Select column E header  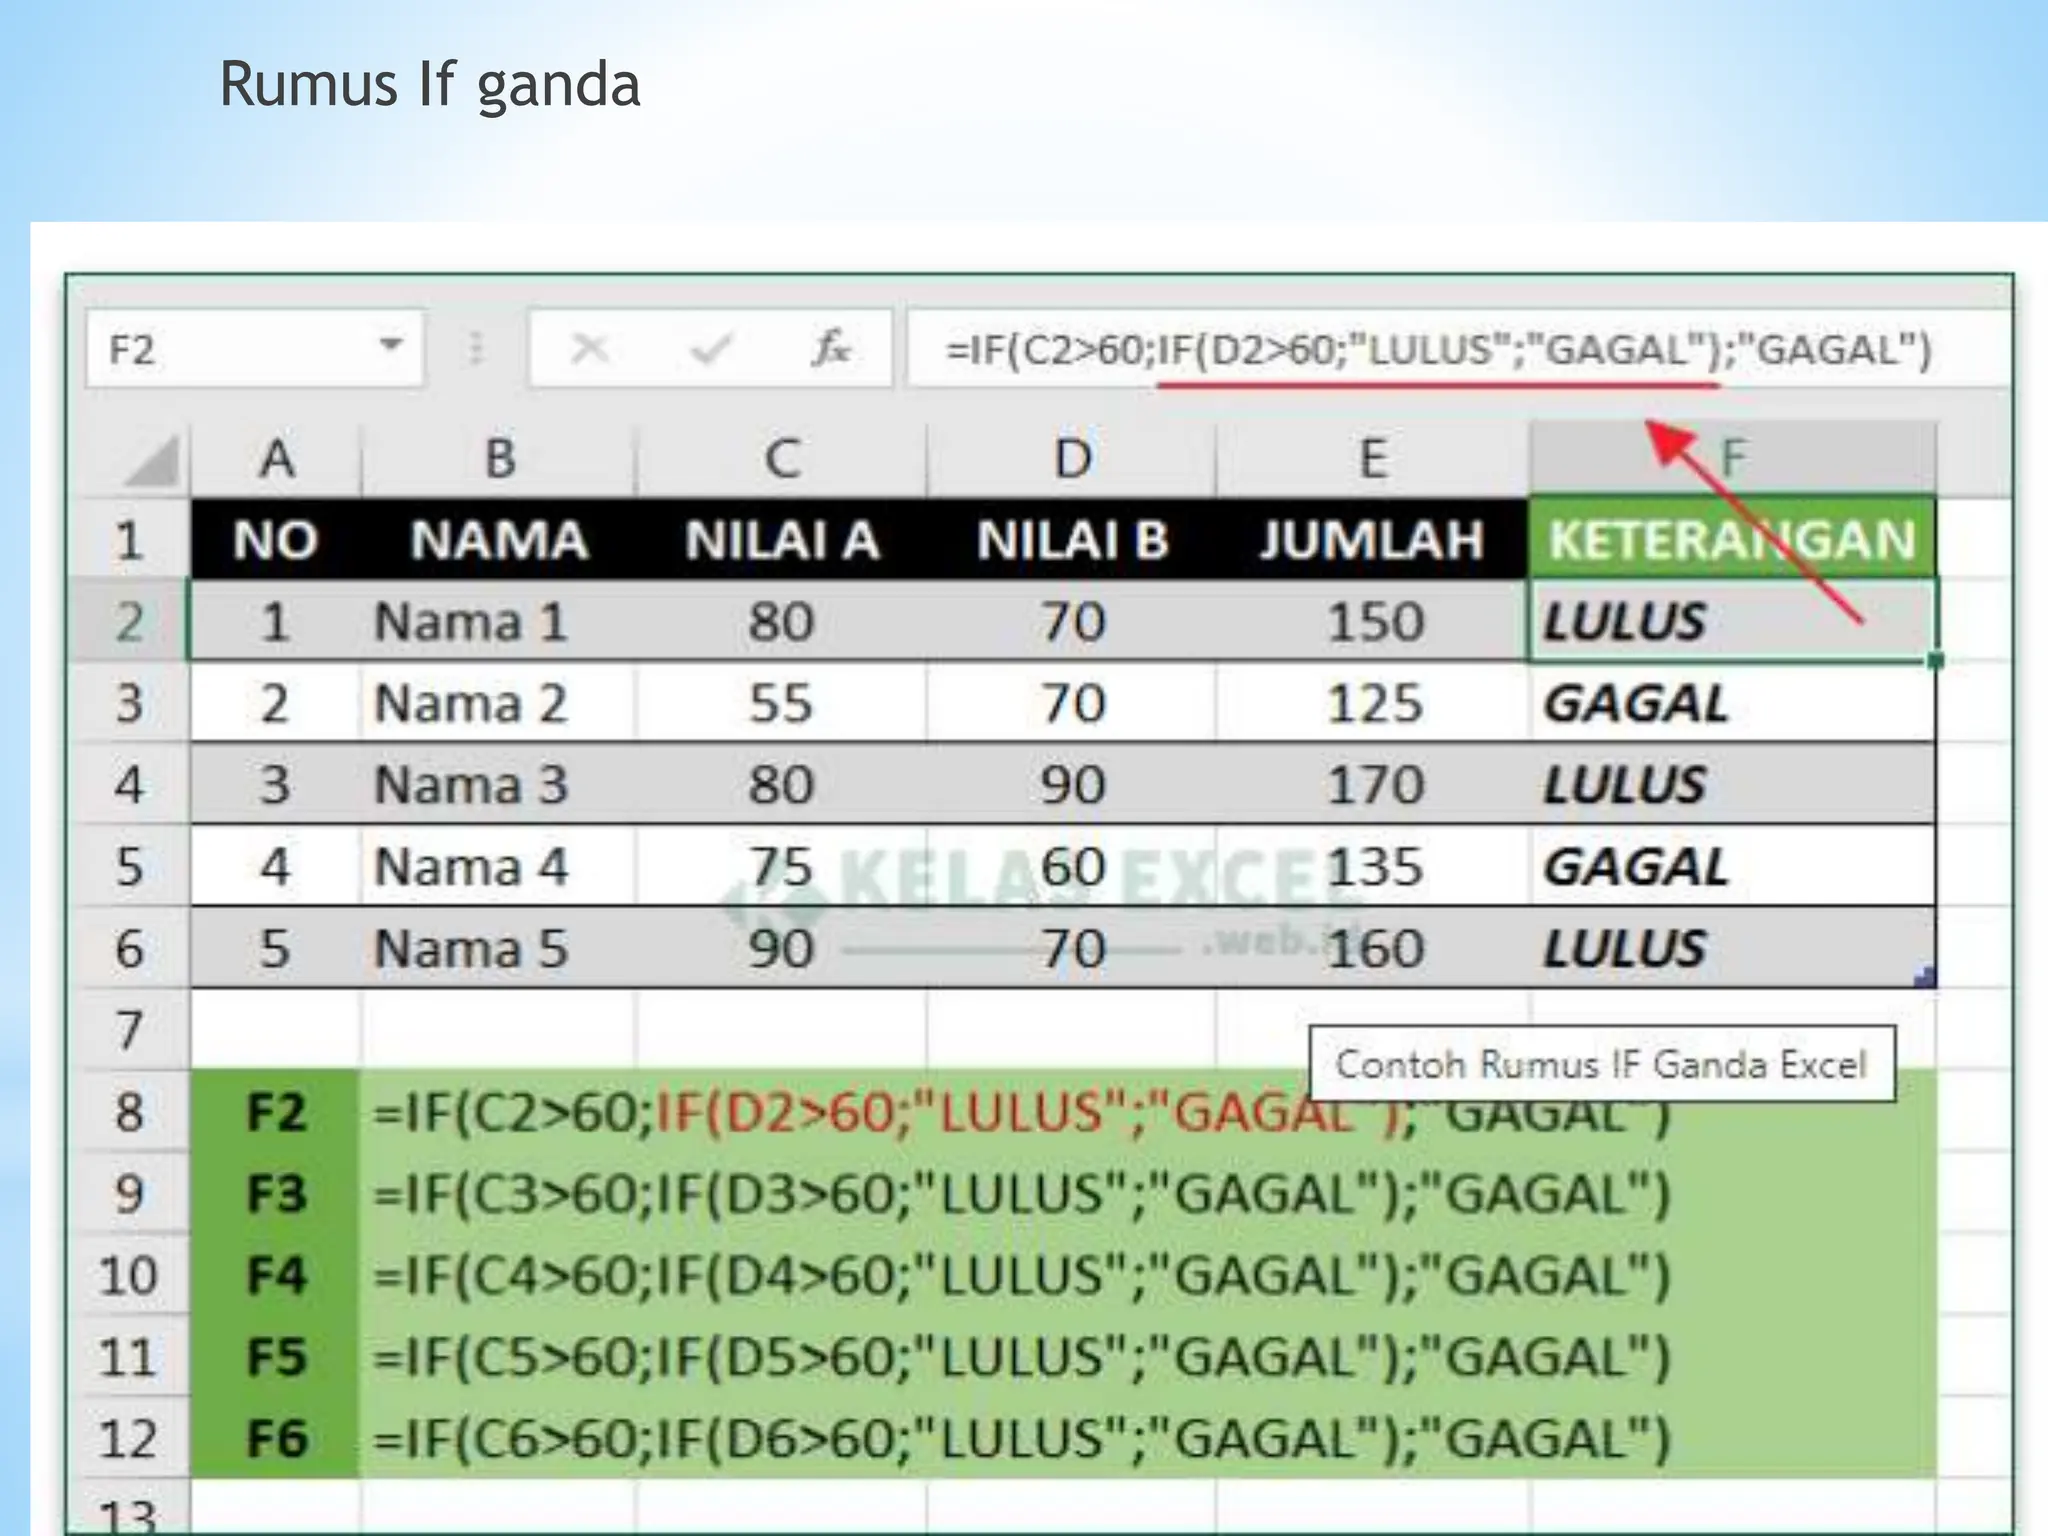click(1373, 460)
